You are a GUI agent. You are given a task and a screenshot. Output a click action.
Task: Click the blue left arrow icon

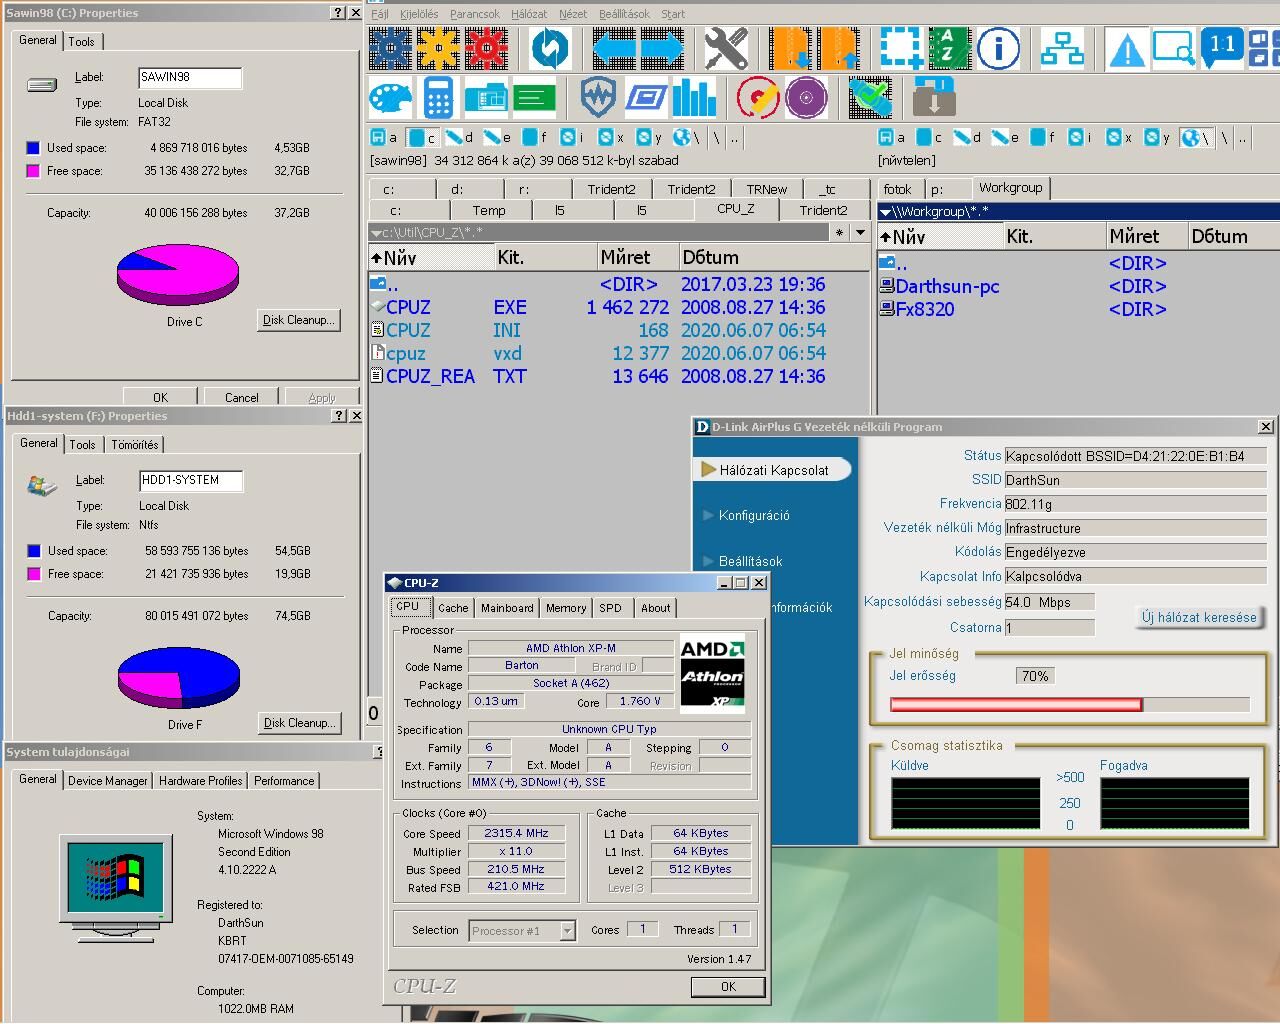[614, 48]
